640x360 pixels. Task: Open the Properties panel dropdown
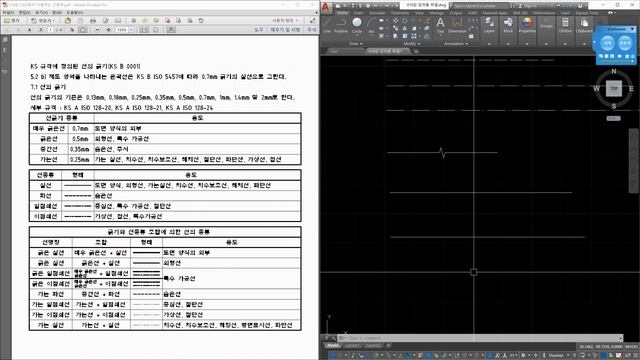tap(527, 44)
